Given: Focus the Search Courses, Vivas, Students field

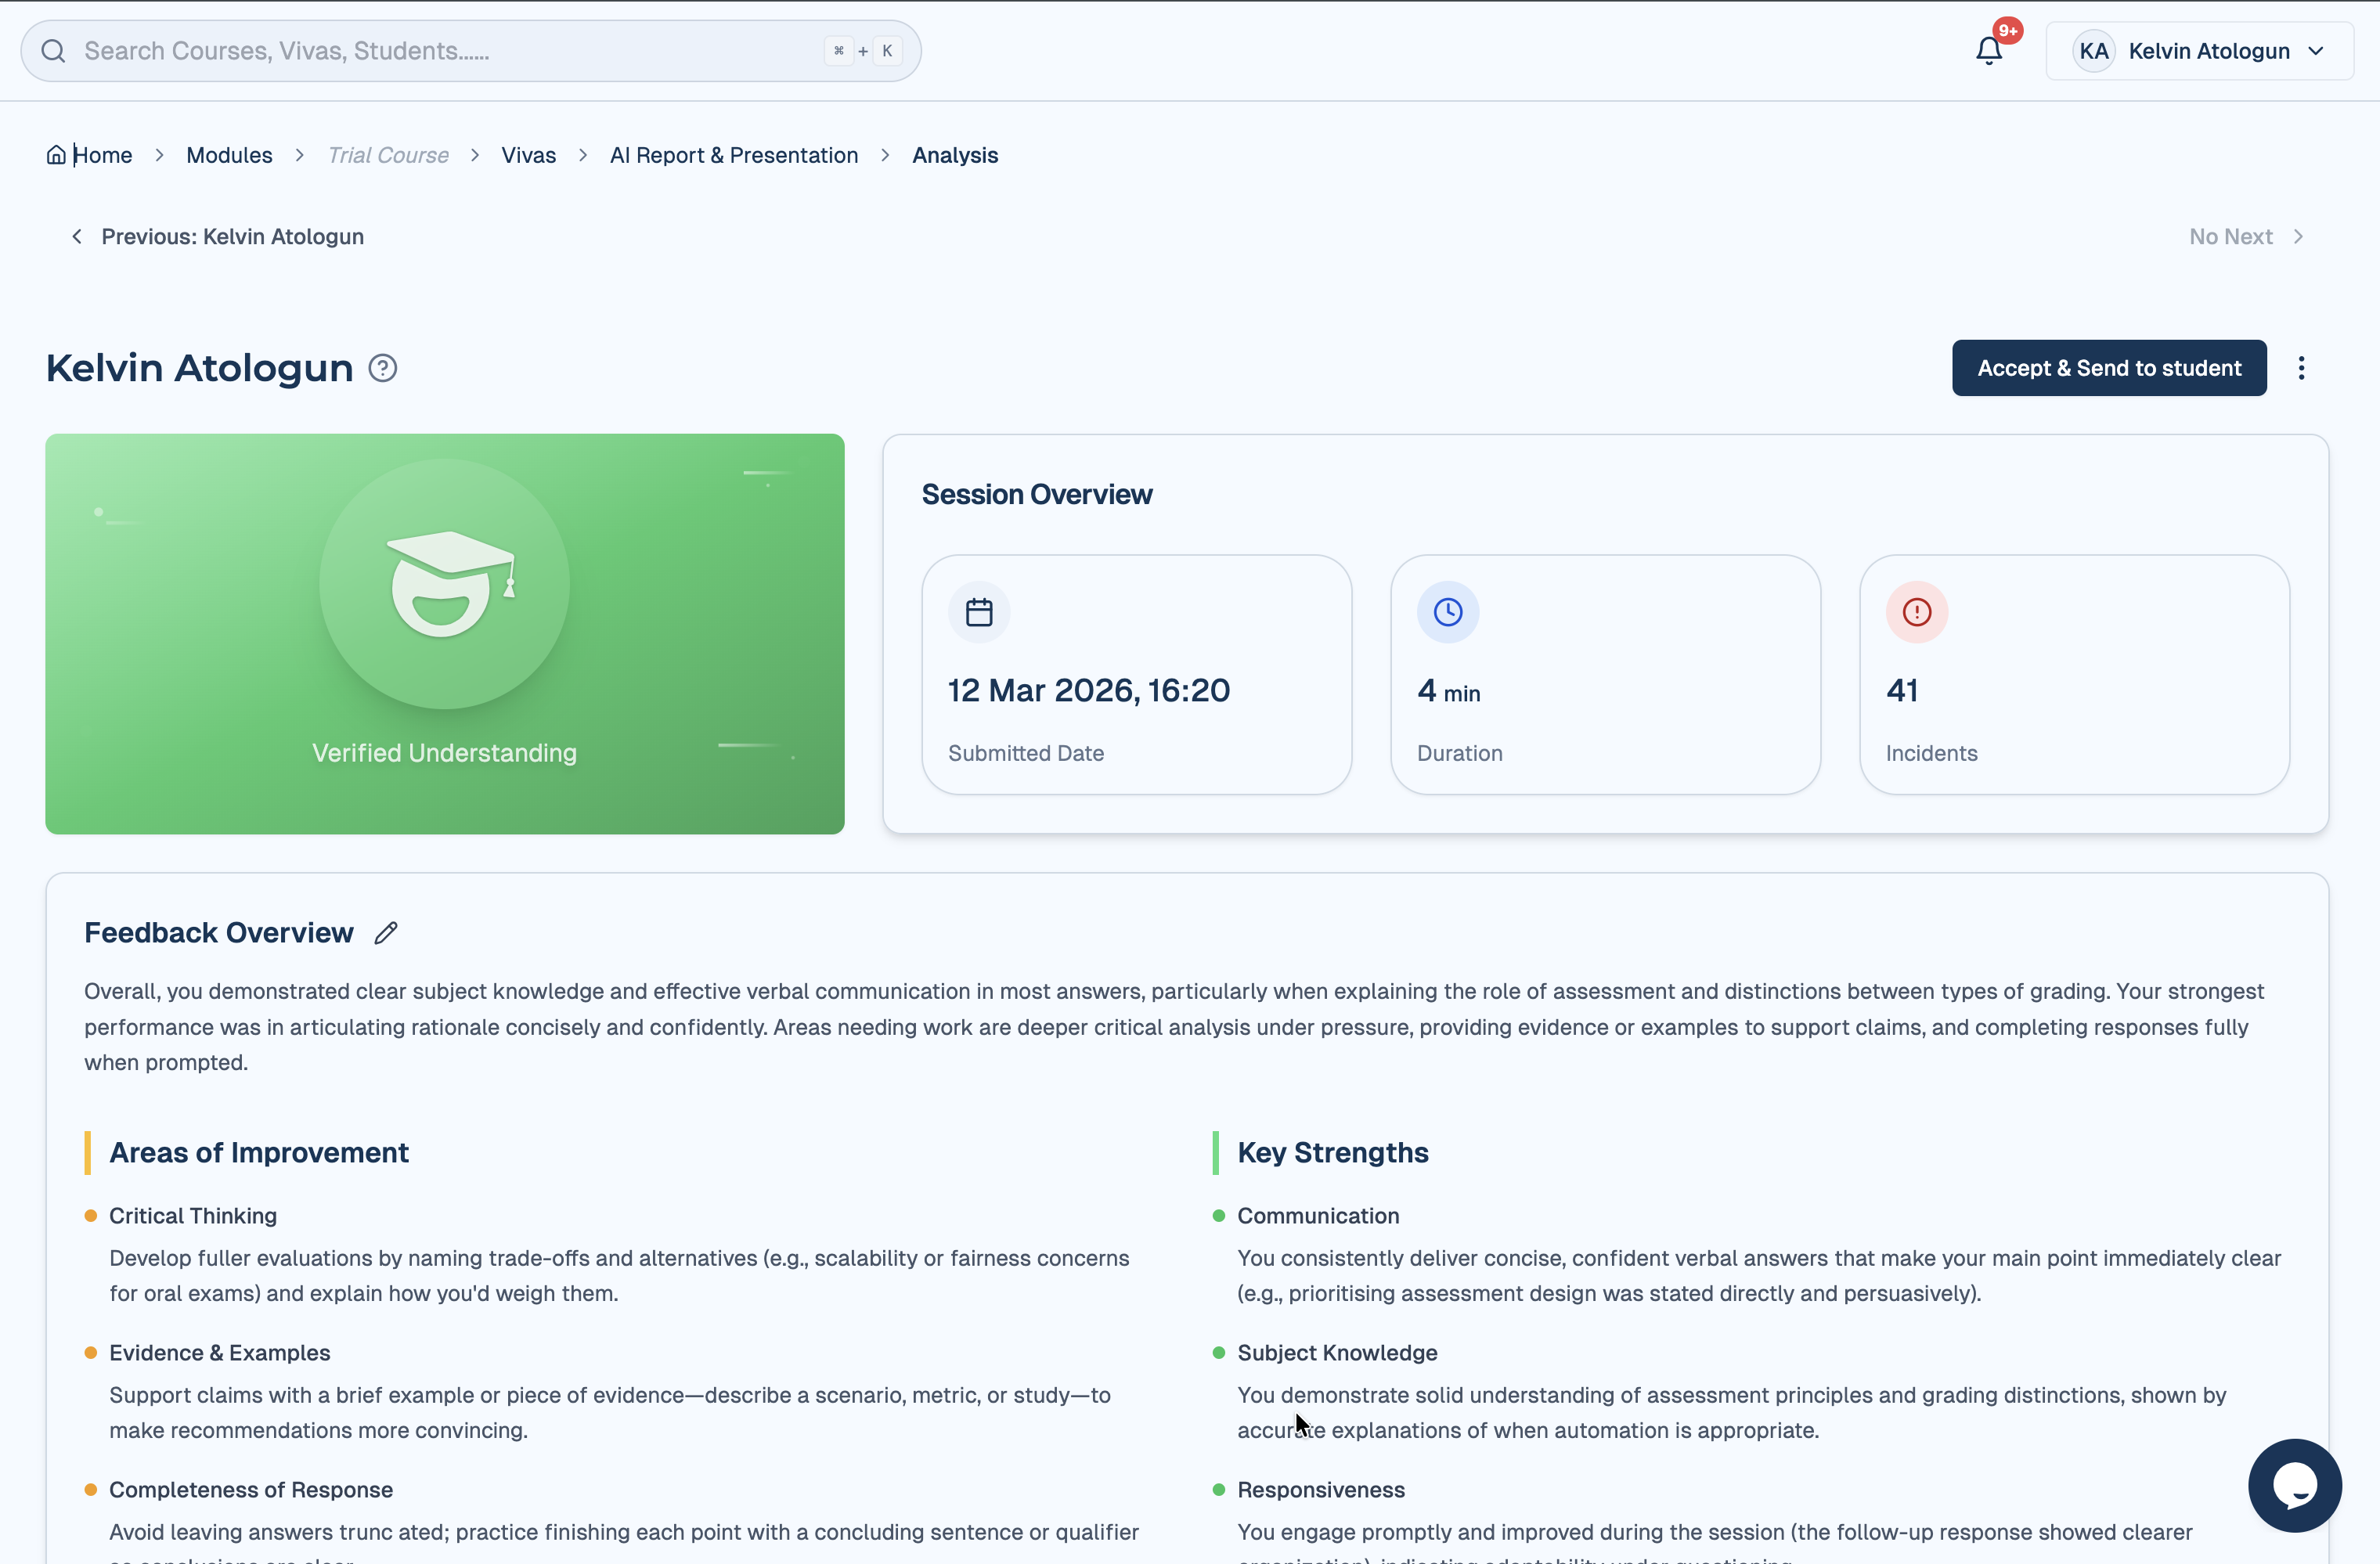Looking at the screenshot, I should 470,51.
